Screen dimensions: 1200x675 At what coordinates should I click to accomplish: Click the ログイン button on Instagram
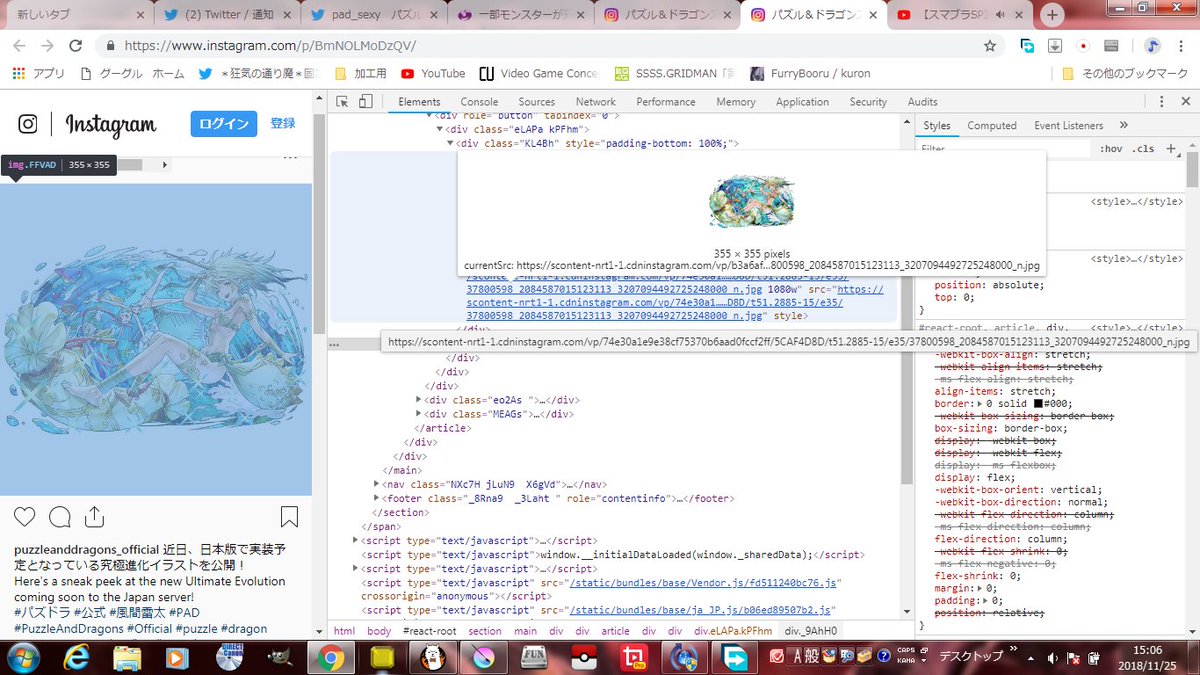[224, 123]
